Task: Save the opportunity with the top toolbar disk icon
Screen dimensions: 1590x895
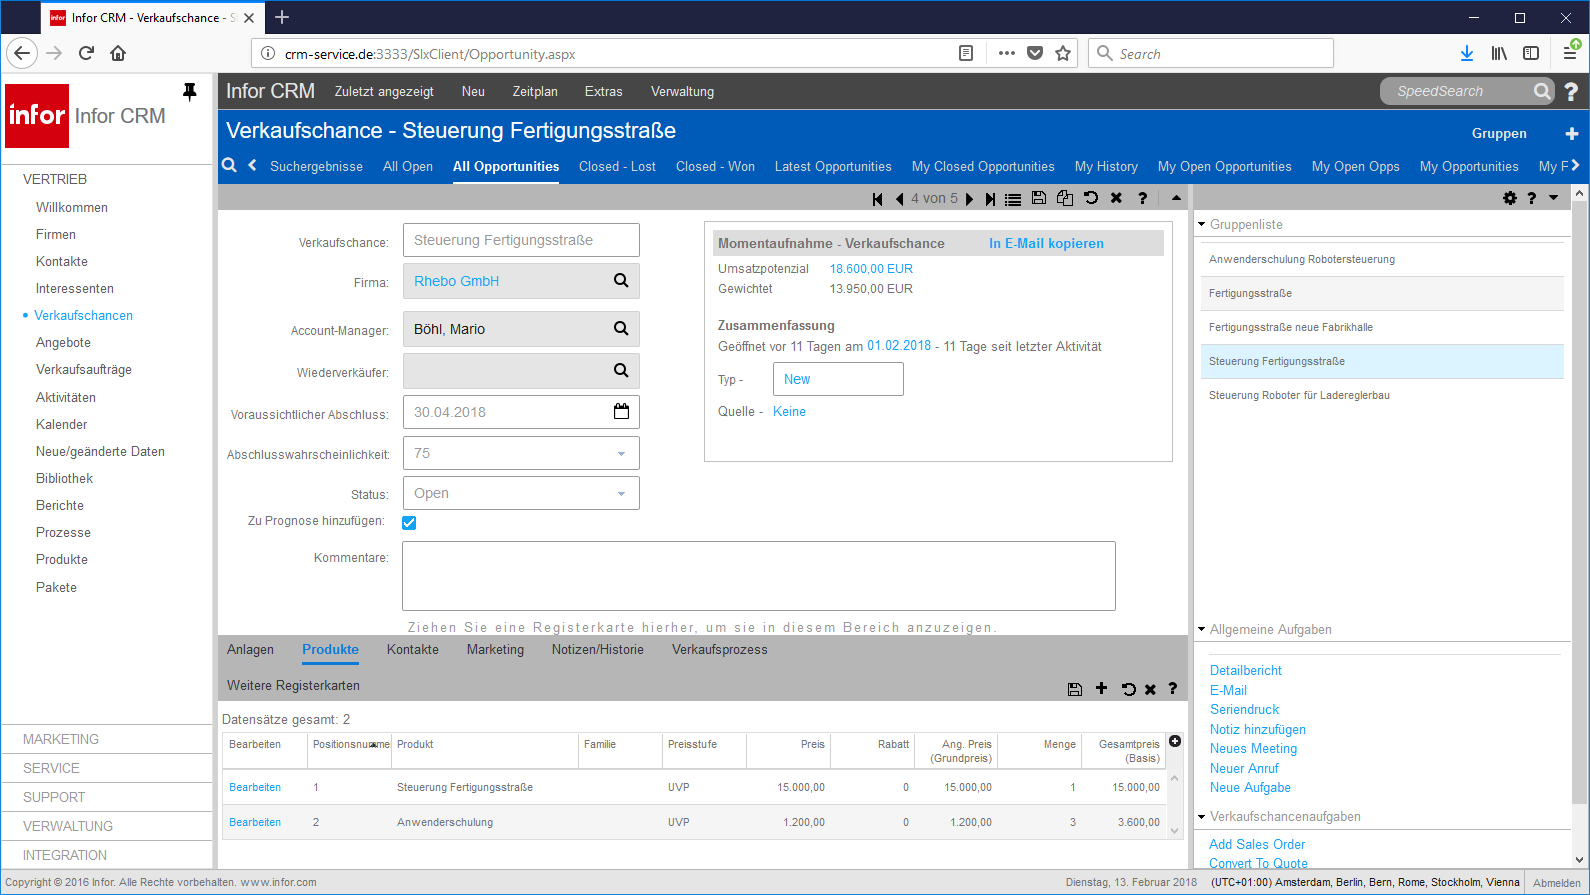Action: (x=1039, y=198)
